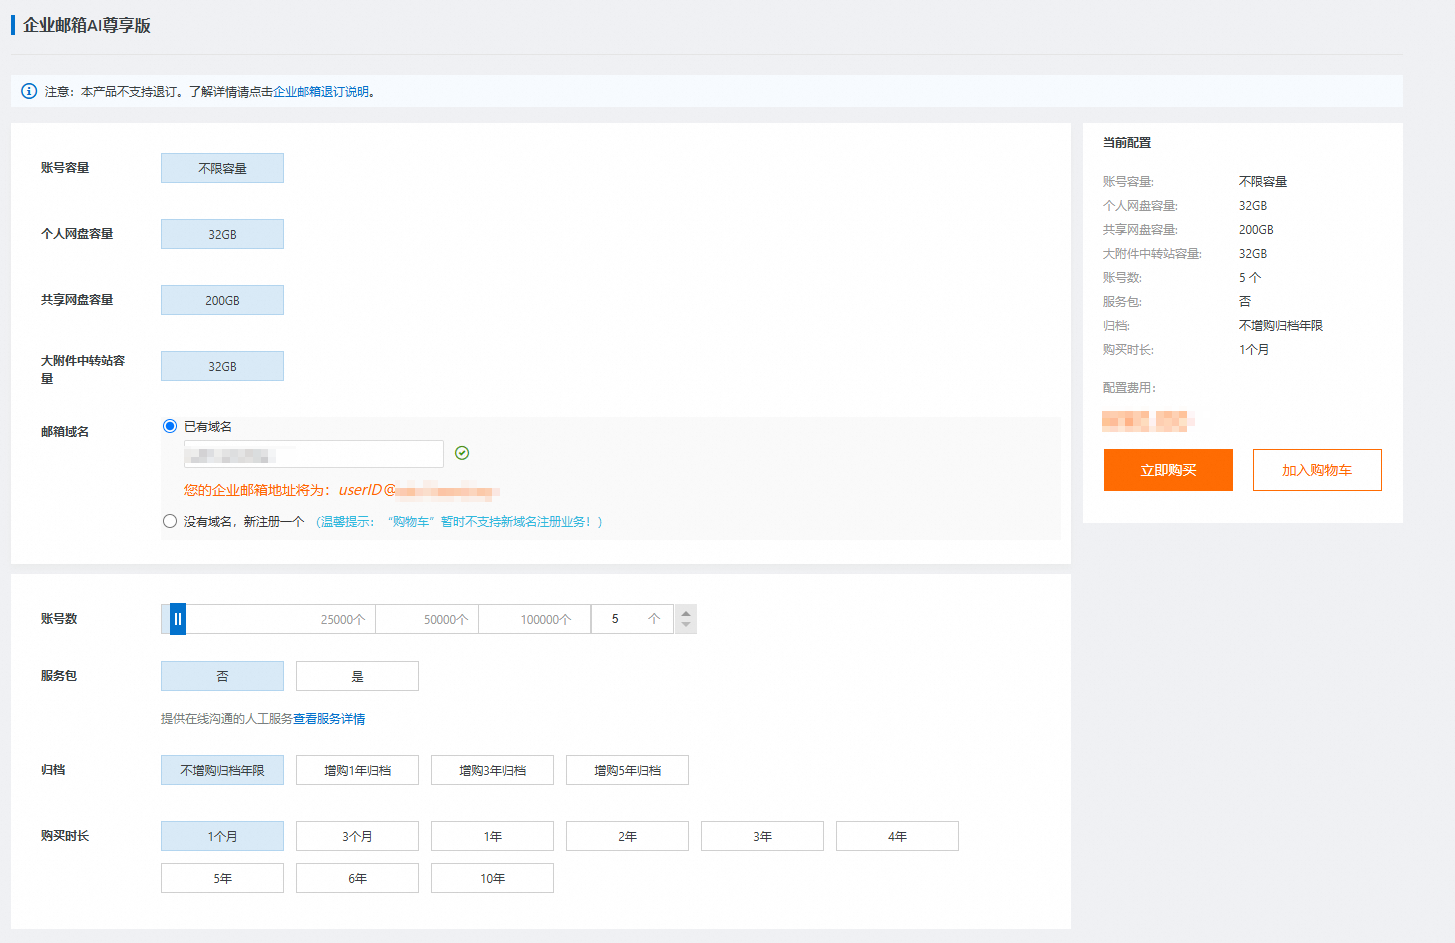1455x943 pixels.
Task: Select 不增购归档年限 archive option
Action: pos(222,770)
